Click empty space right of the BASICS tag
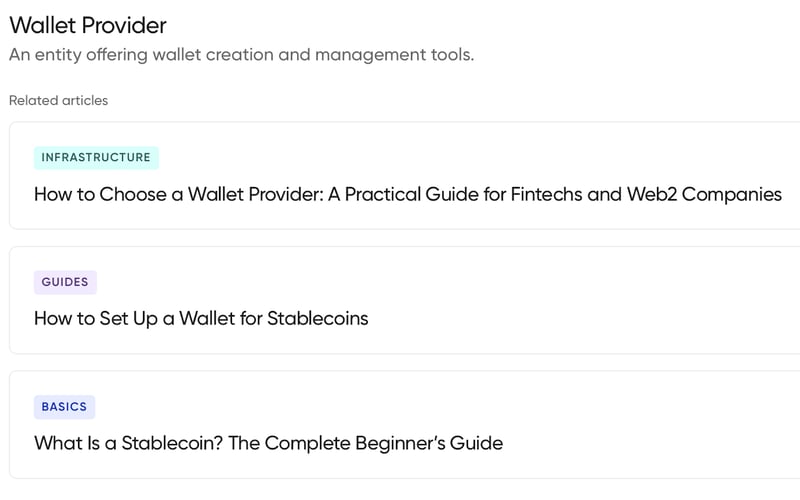This screenshot has height=500, width=800. pos(400,407)
